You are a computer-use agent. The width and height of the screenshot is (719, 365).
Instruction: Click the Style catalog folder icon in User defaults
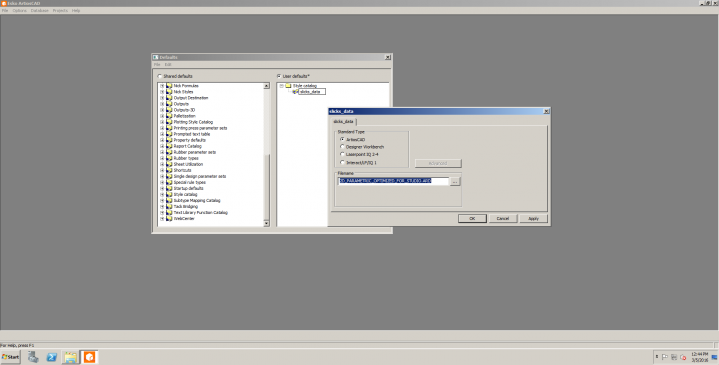288,86
